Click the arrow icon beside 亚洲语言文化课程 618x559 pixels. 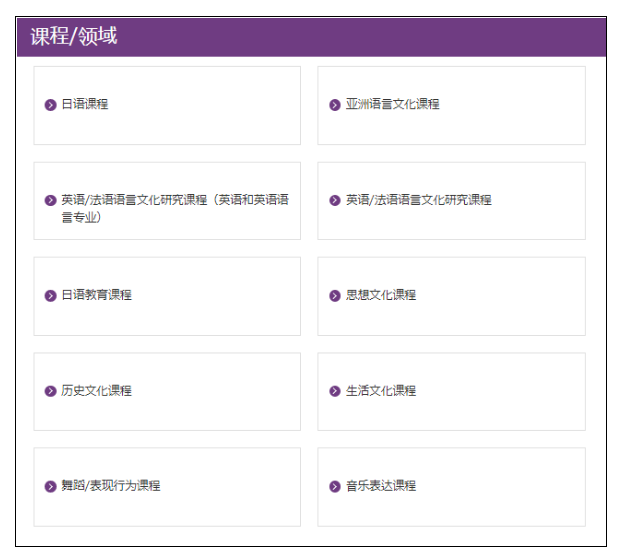tap(335, 105)
